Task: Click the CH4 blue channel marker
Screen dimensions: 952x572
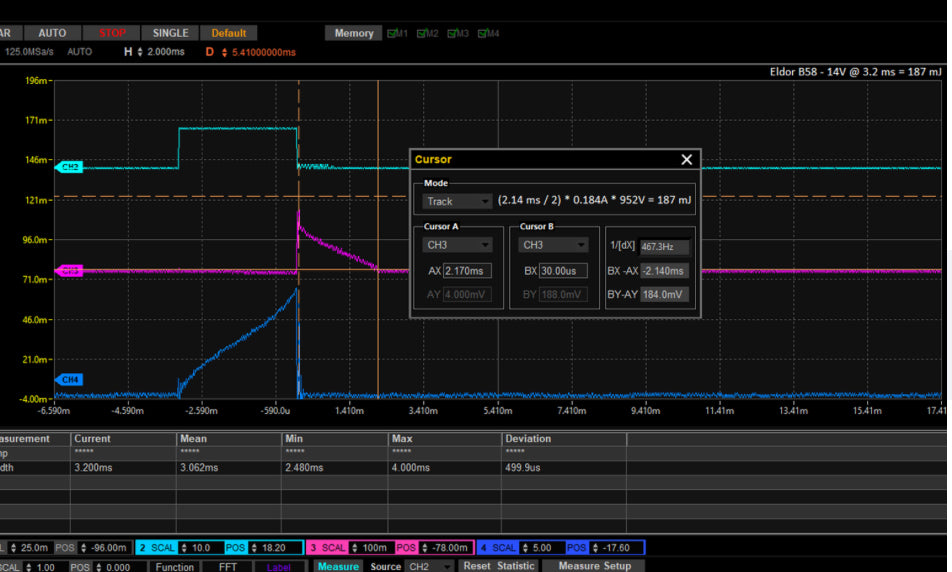Action: coord(69,380)
